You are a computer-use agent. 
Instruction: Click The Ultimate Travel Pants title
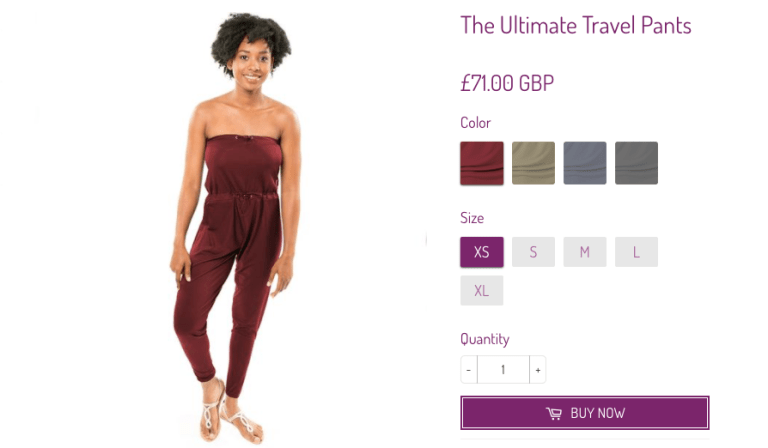[576, 25]
